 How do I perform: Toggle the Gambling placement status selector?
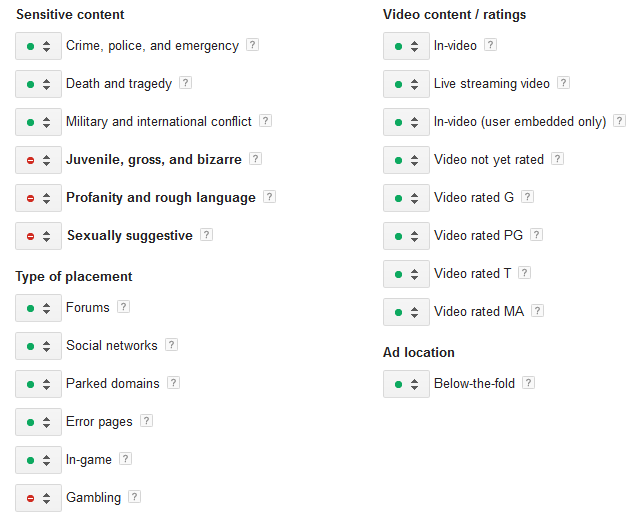pyautogui.click(x=38, y=498)
